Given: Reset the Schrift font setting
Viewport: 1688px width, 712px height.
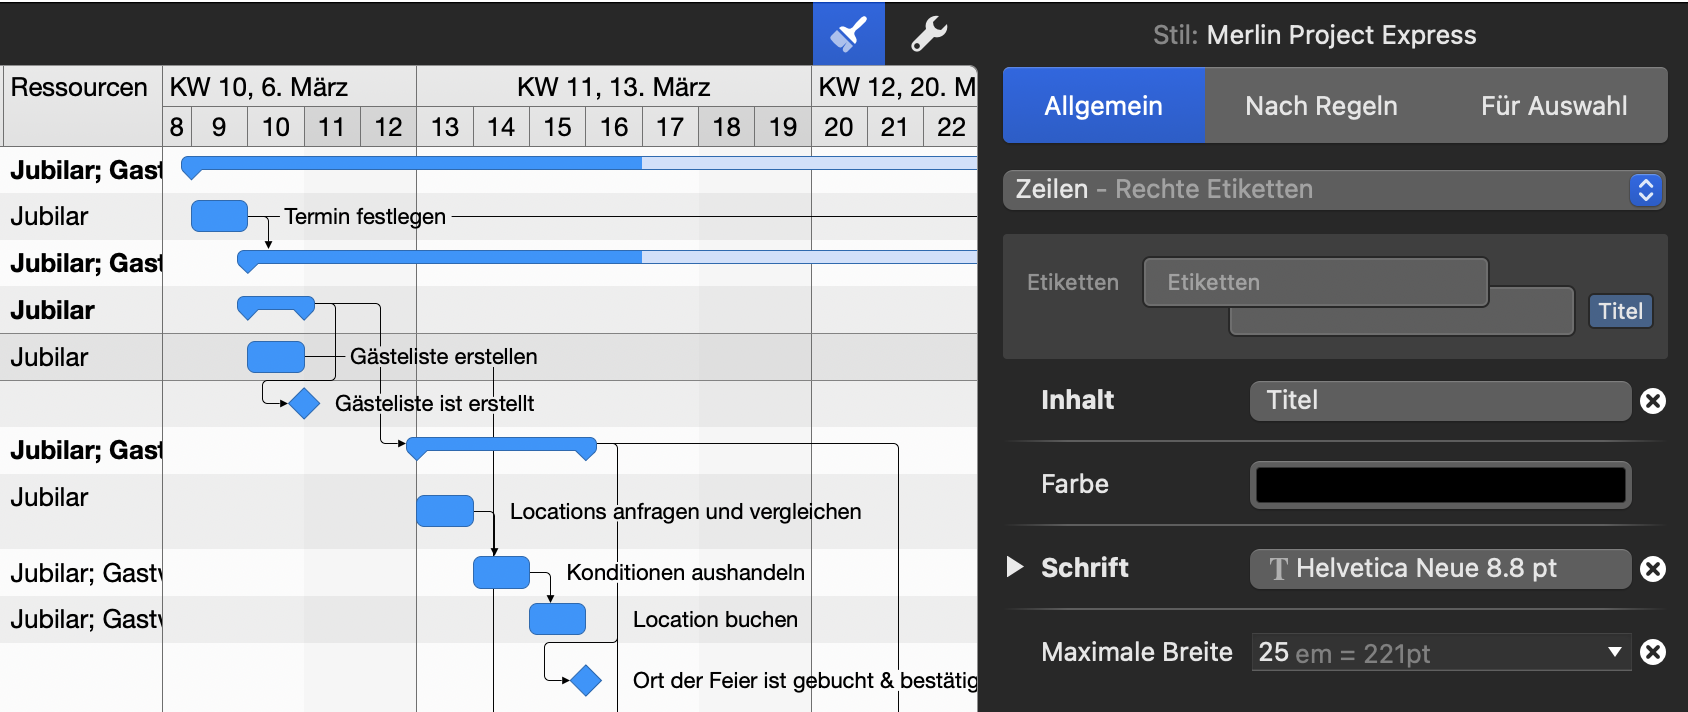Looking at the screenshot, I should tap(1653, 569).
